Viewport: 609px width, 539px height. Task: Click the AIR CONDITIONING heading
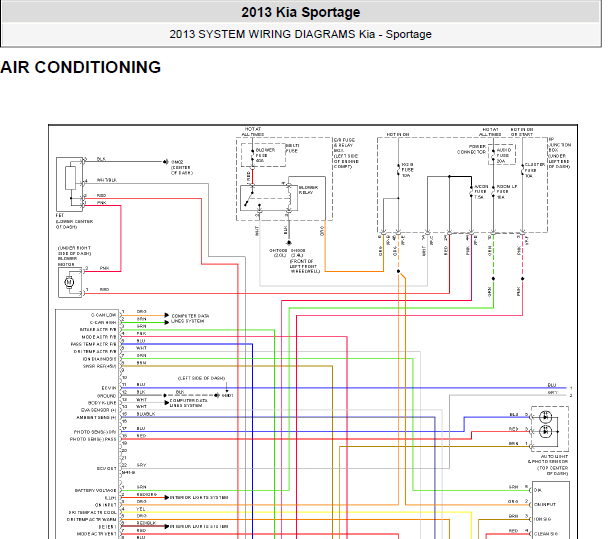click(x=80, y=67)
